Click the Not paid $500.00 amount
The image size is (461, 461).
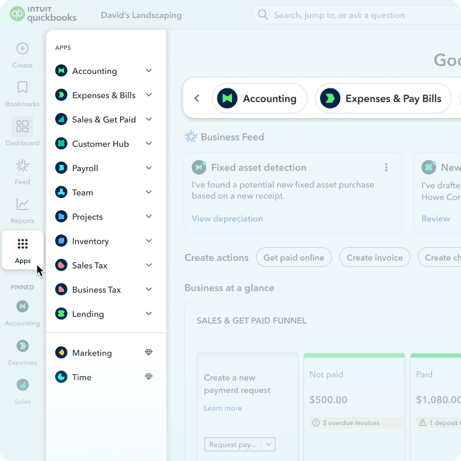click(328, 400)
